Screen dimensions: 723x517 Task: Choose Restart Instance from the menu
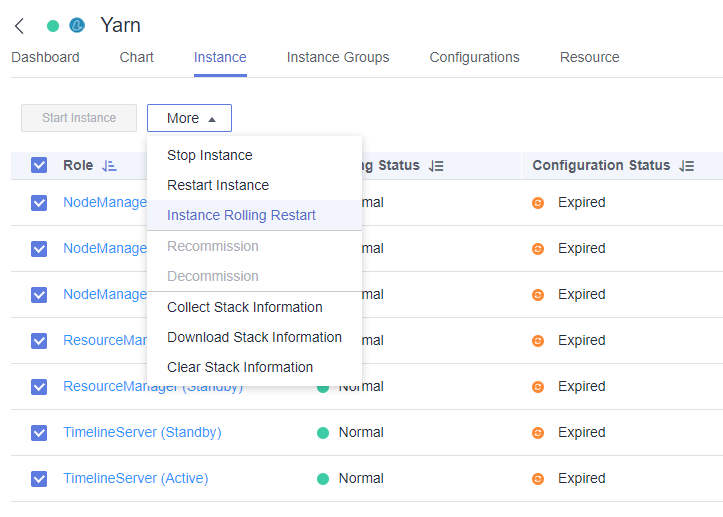coord(255,185)
